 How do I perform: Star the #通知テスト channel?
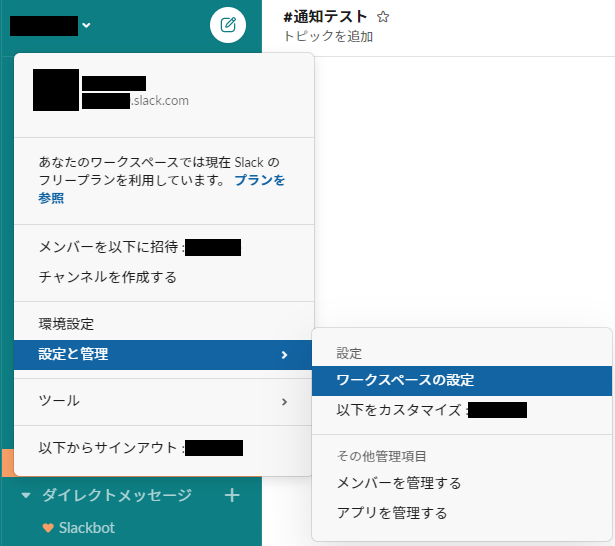click(x=383, y=17)
